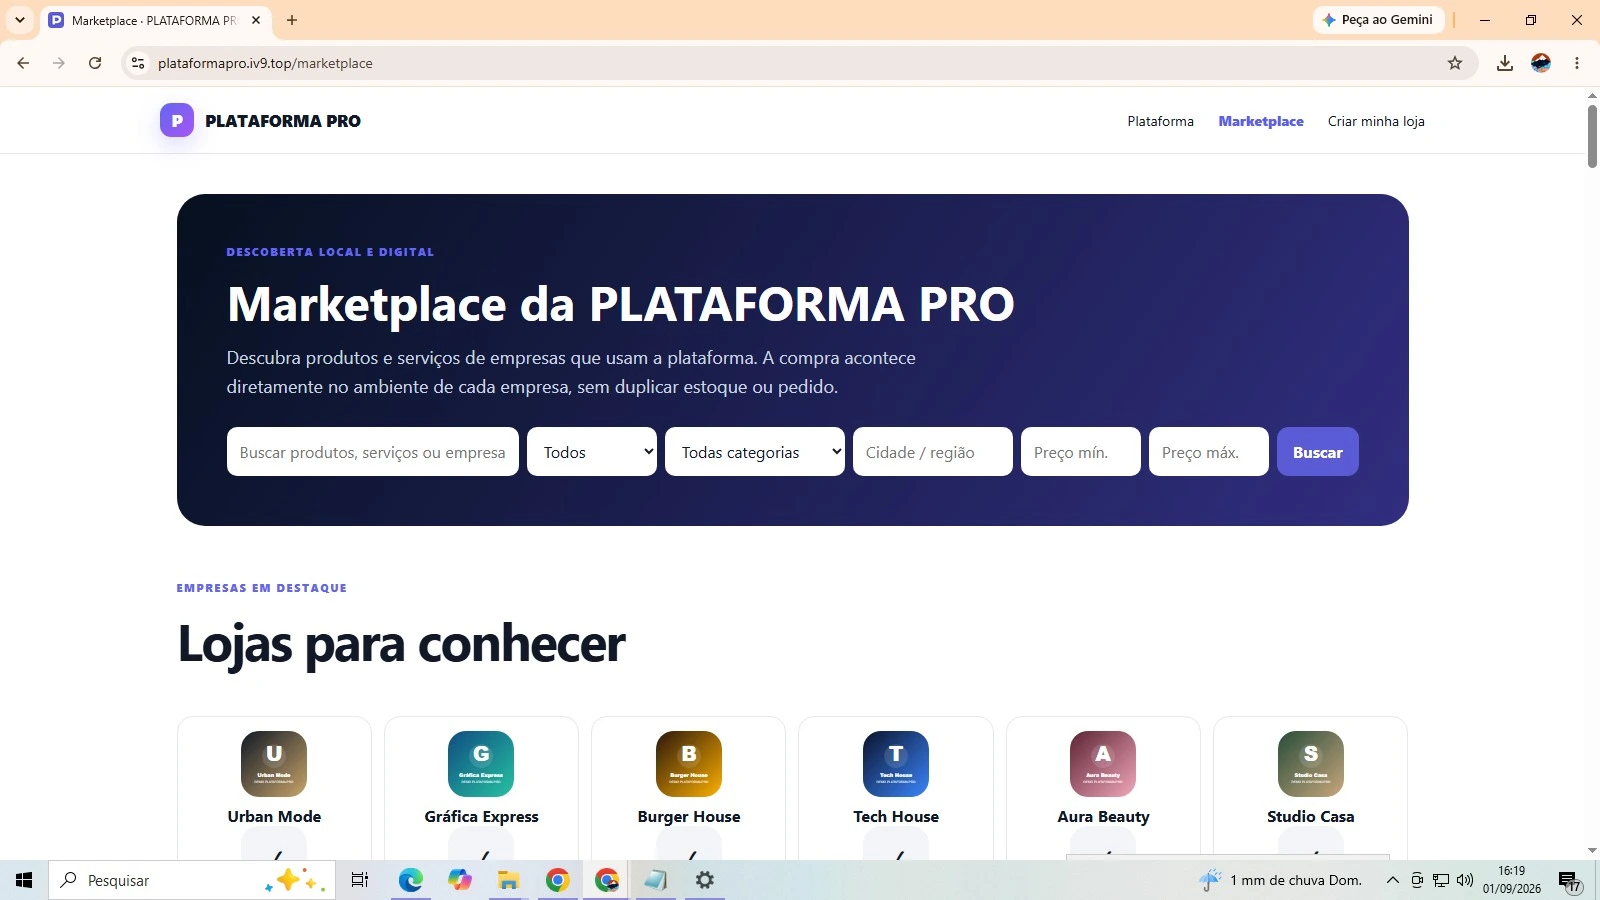Image resolution: width=1600 pixels, height=900 pixels.
Task: Click the PLATAFORMA PRO purple logo icon
Action: [x=177, y=121]
